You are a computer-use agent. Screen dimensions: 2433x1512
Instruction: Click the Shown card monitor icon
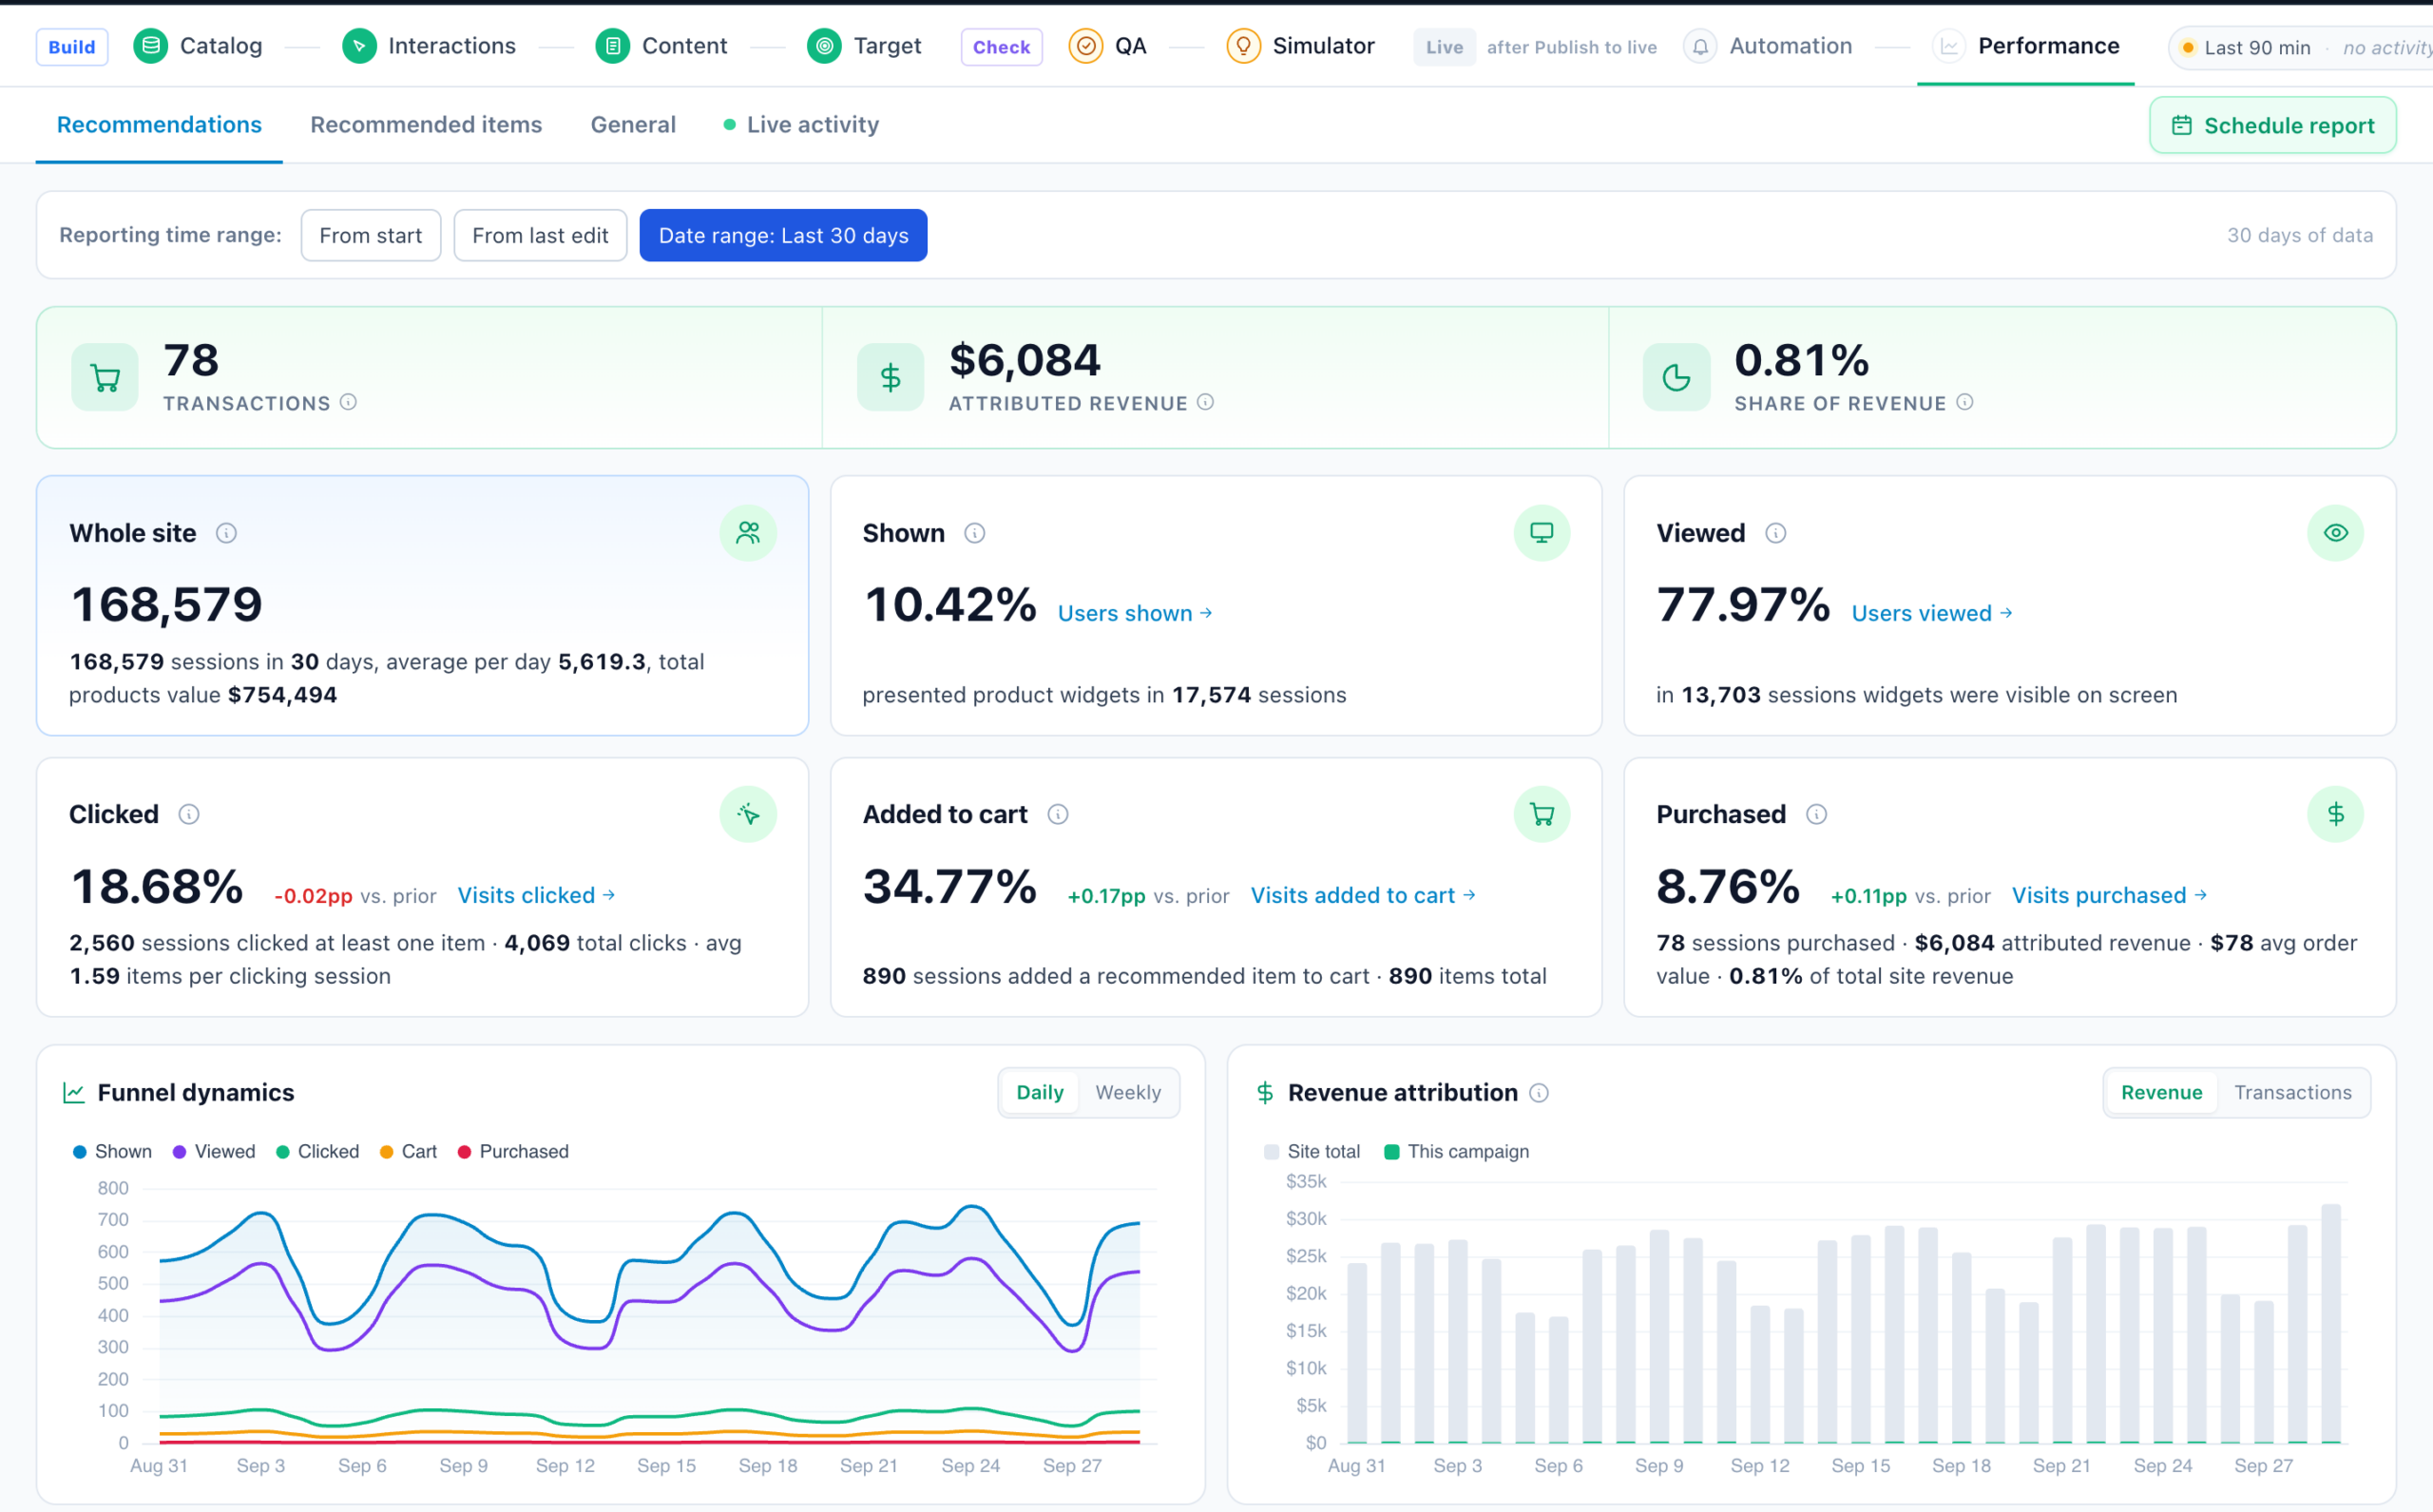(x=1542, y=533)
